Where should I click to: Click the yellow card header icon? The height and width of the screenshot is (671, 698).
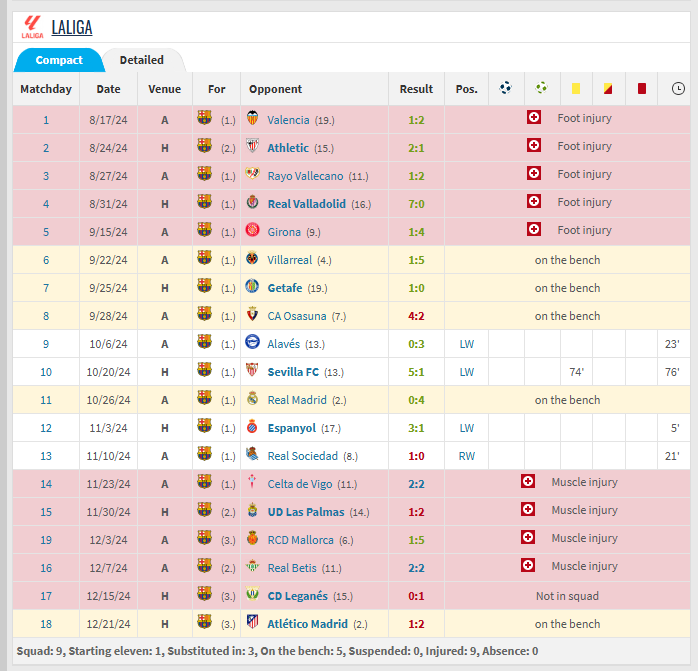point(576,89)
